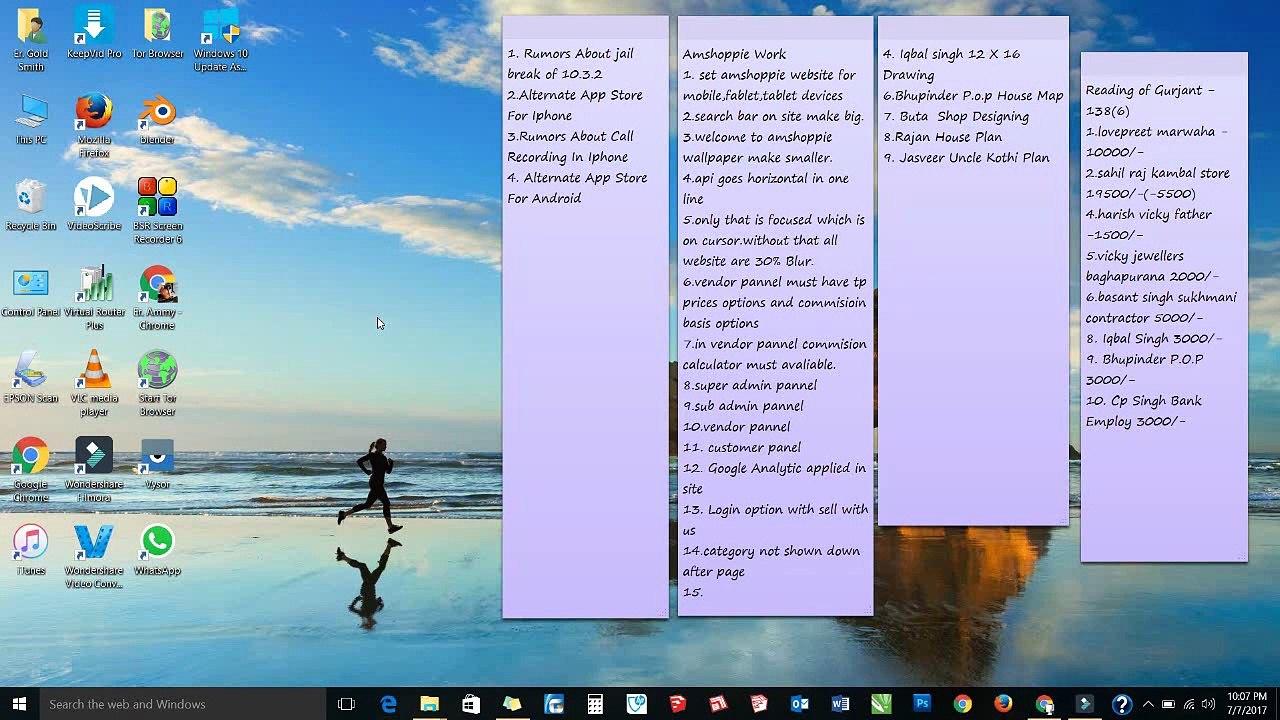This screenshot has width=1280, height=720.
Task: Click note line '5.vicky jewellers baghapurana 2000/-'
Action: (x=1152, y=266)
